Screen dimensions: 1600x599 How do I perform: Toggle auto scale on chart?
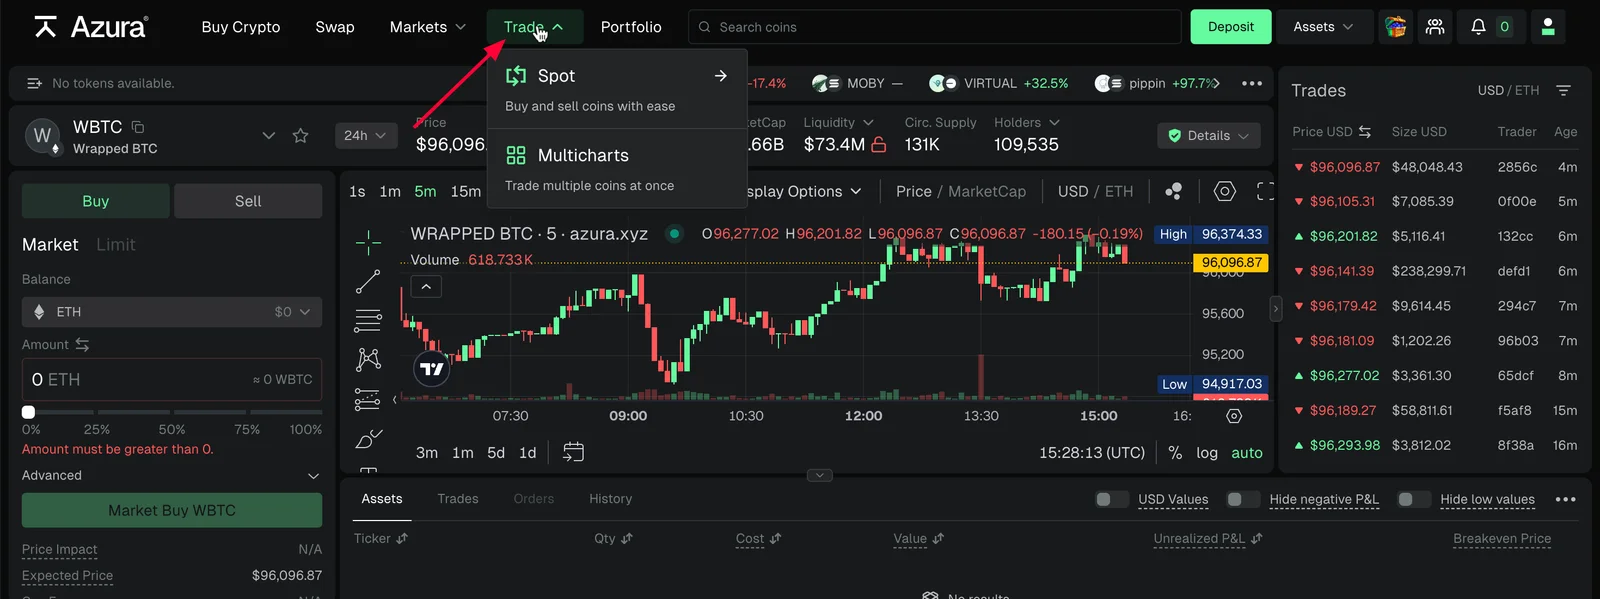tap(1247, 453)
